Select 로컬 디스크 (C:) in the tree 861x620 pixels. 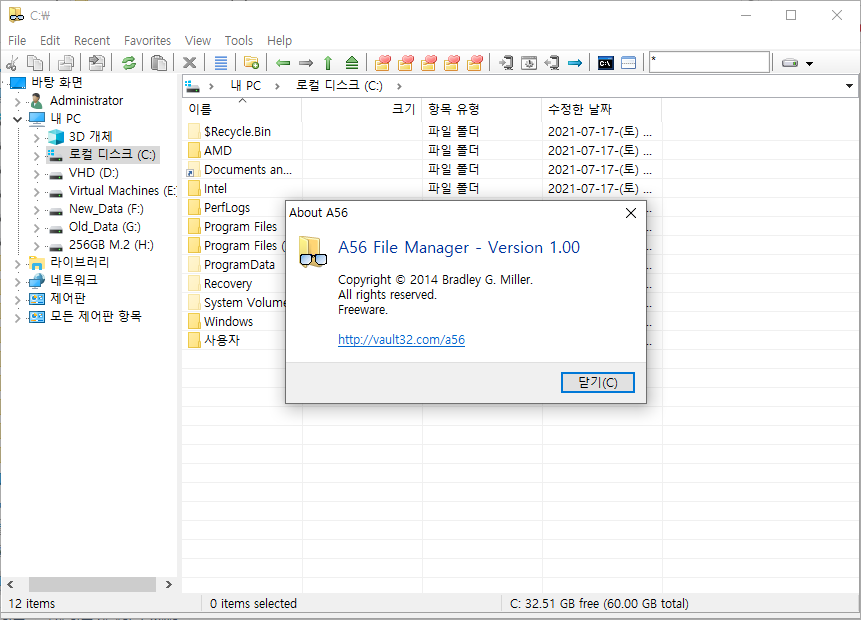point(112,155)
